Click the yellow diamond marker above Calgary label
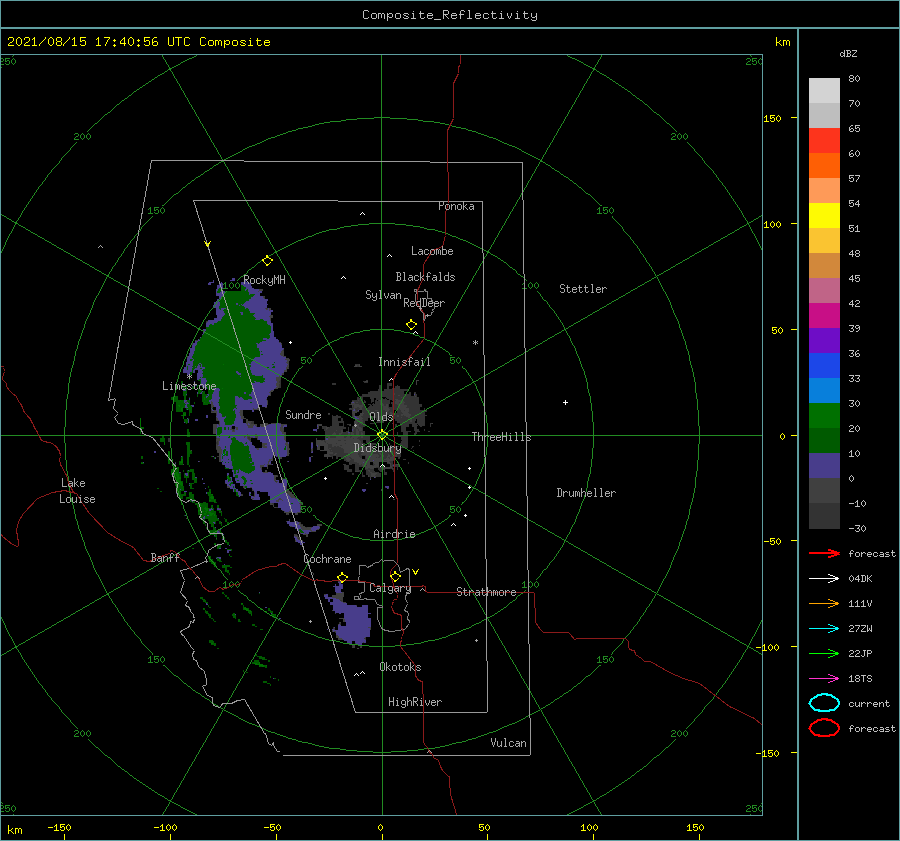This screenshot has width=900, height=841. [395, 576]
